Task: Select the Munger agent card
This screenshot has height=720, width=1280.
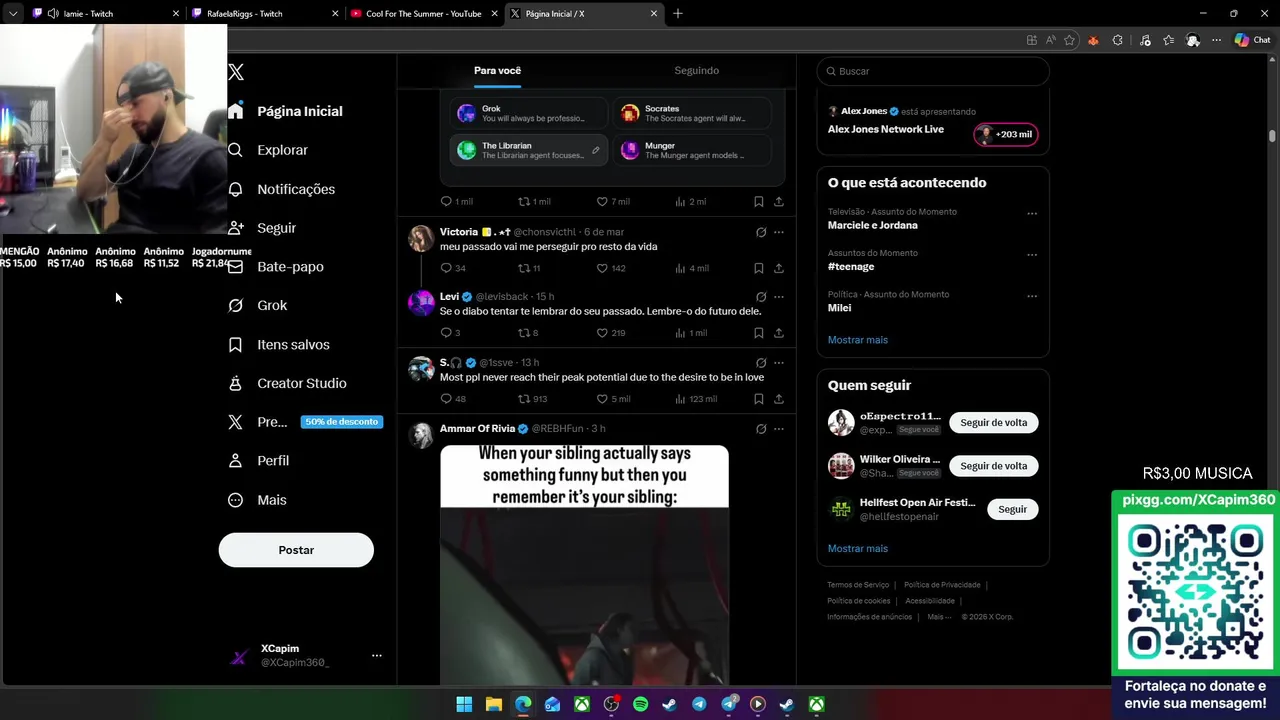Action: point(692,150)
